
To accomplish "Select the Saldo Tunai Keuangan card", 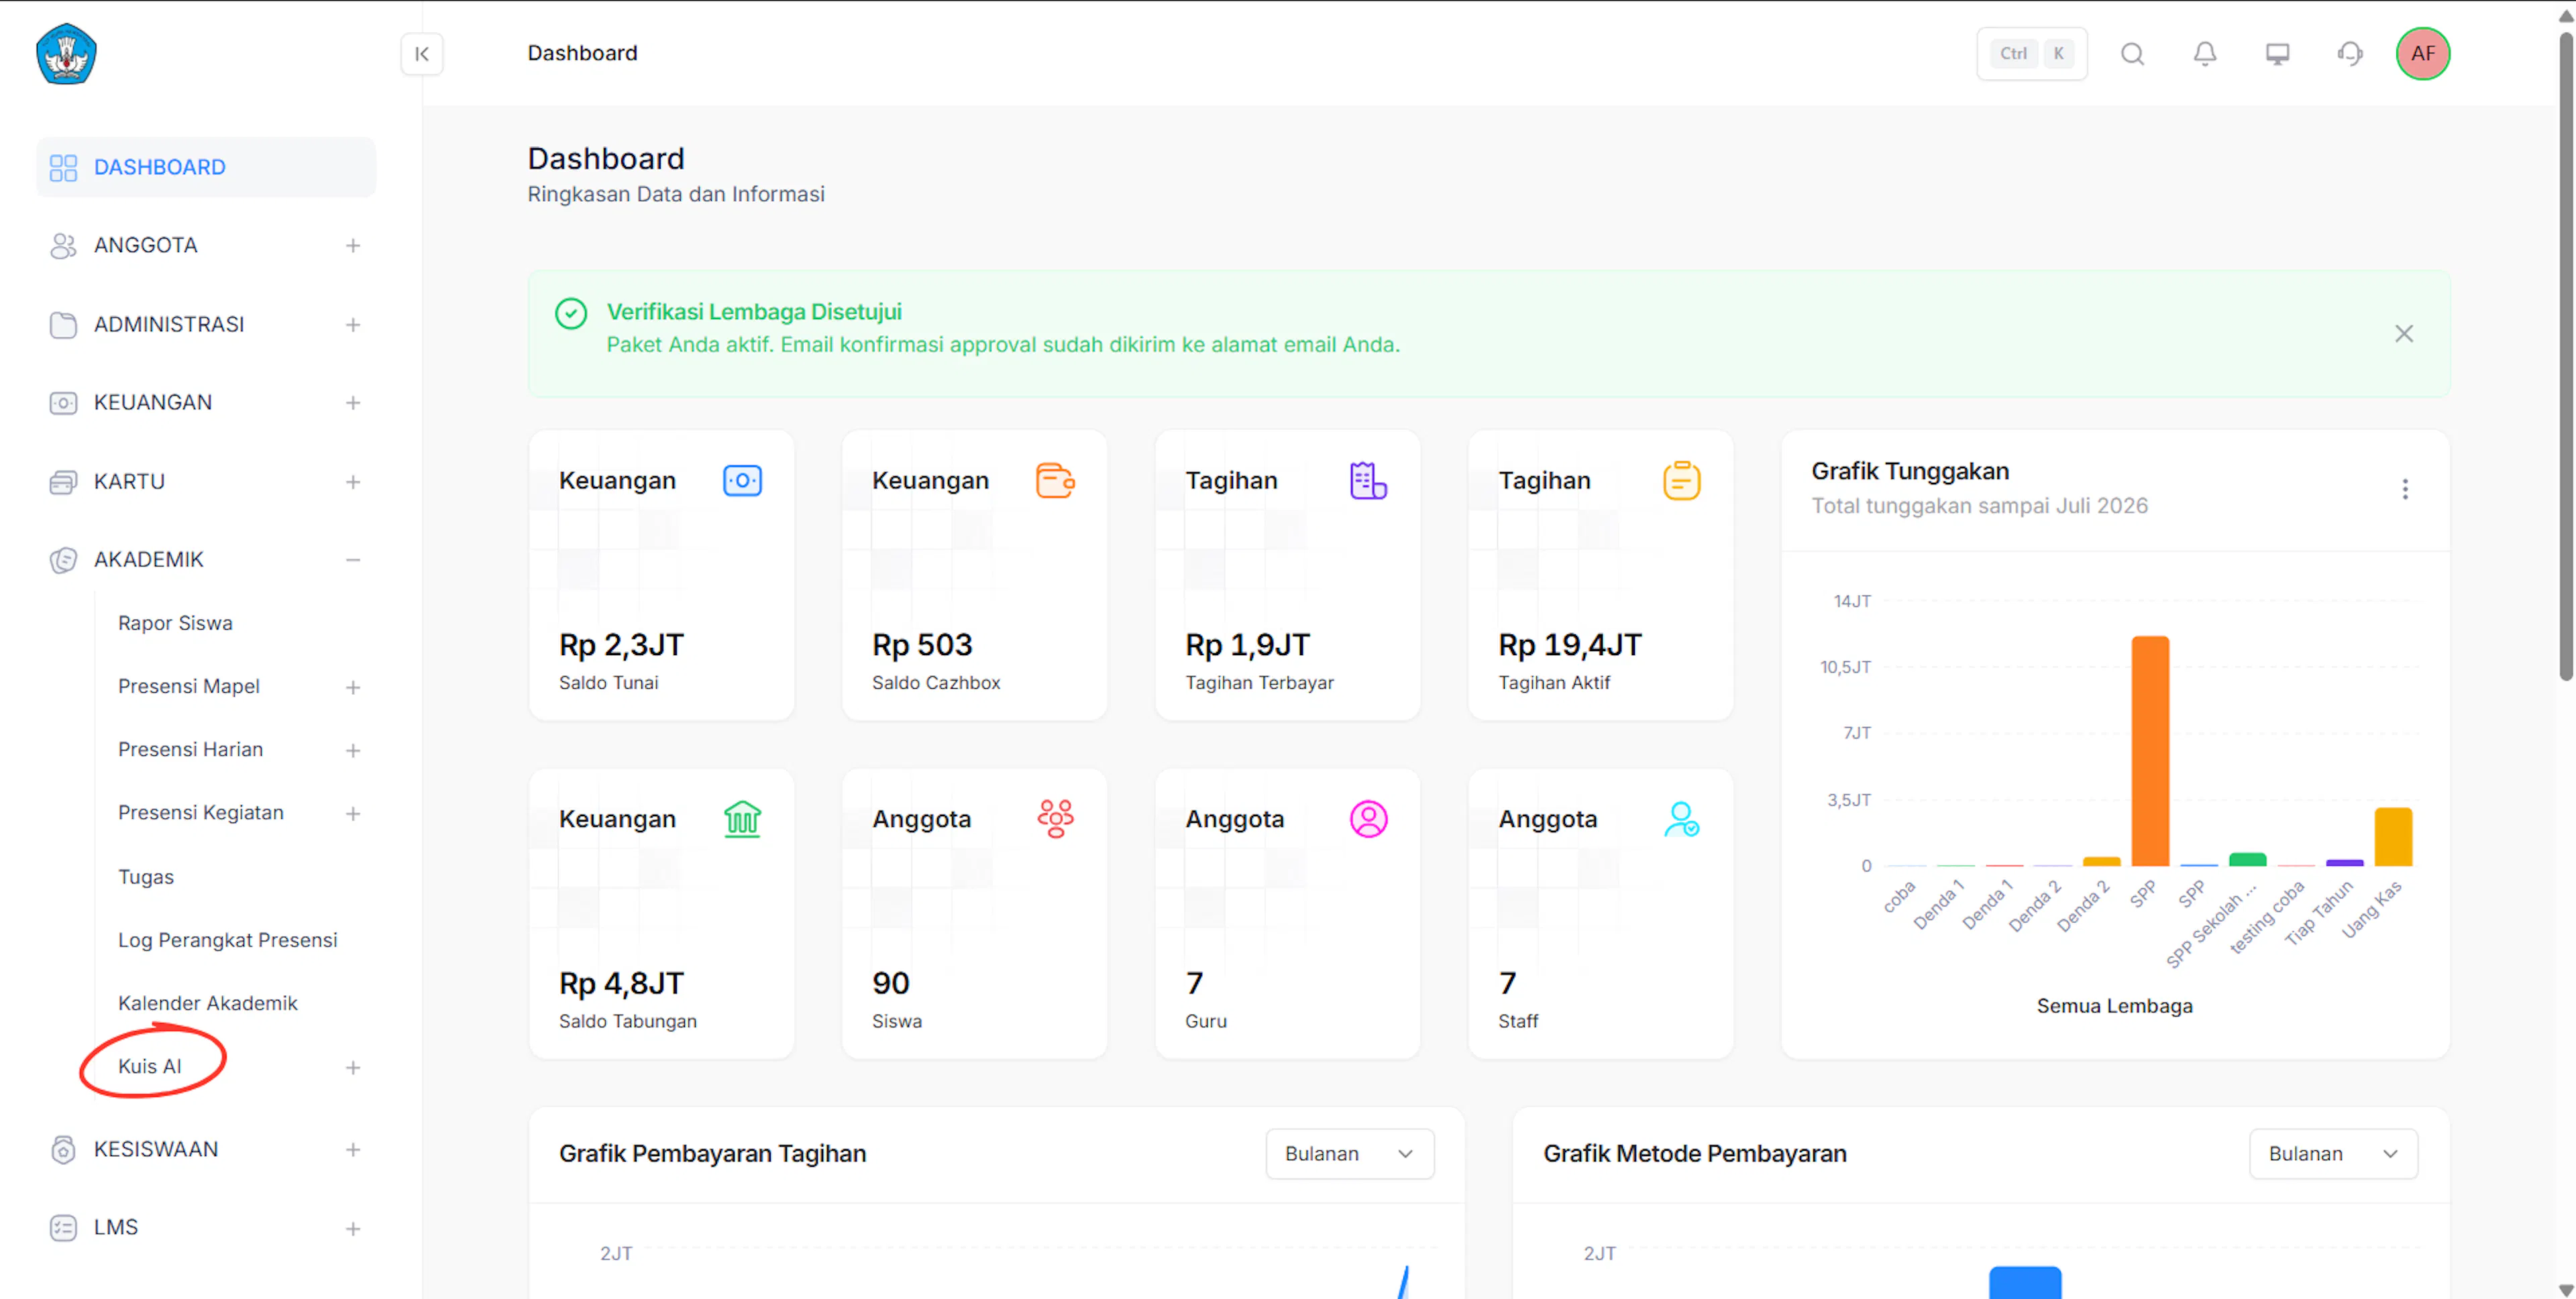I will pyautogui.click(x=661, y=576).
